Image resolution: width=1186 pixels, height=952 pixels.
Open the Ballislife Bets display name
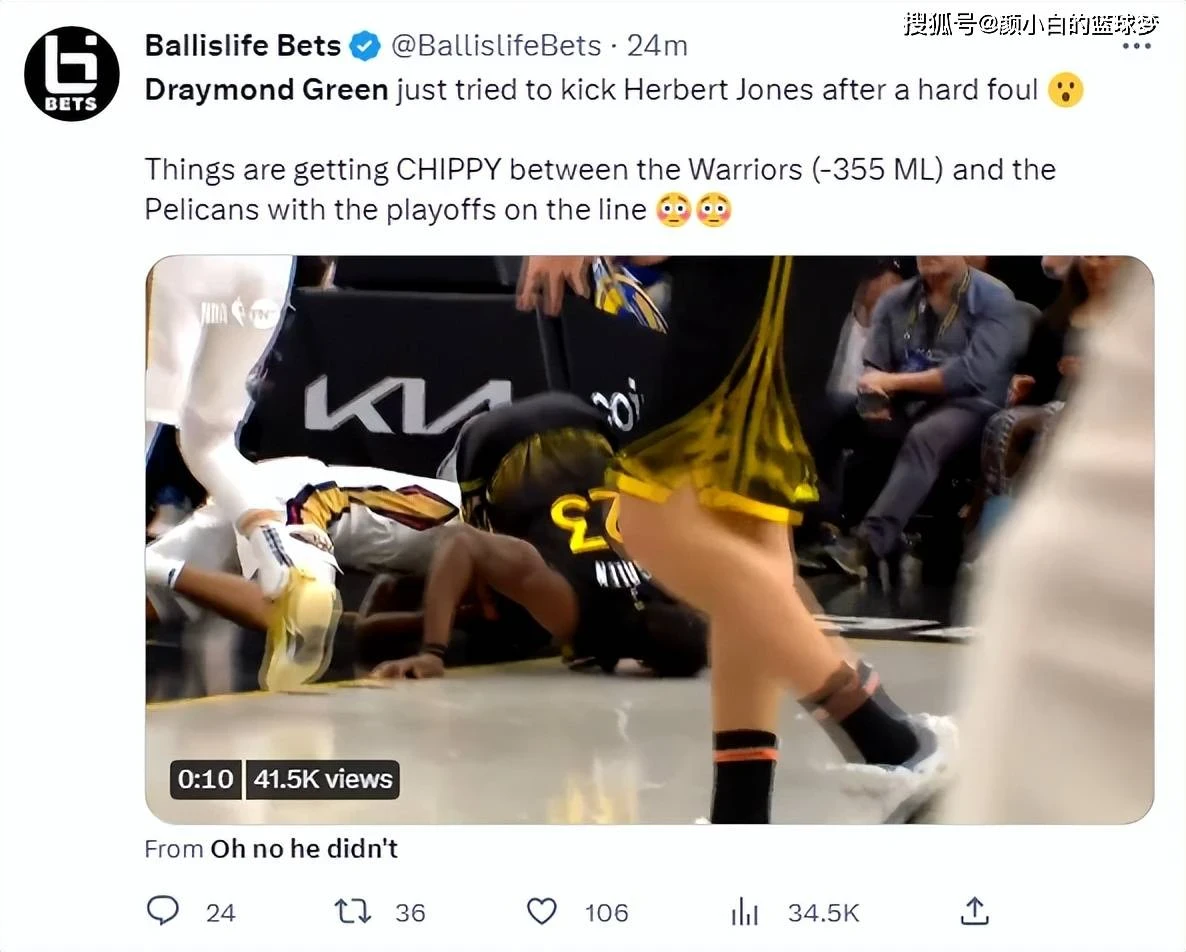pyautogui.click(x=242, y=45)
